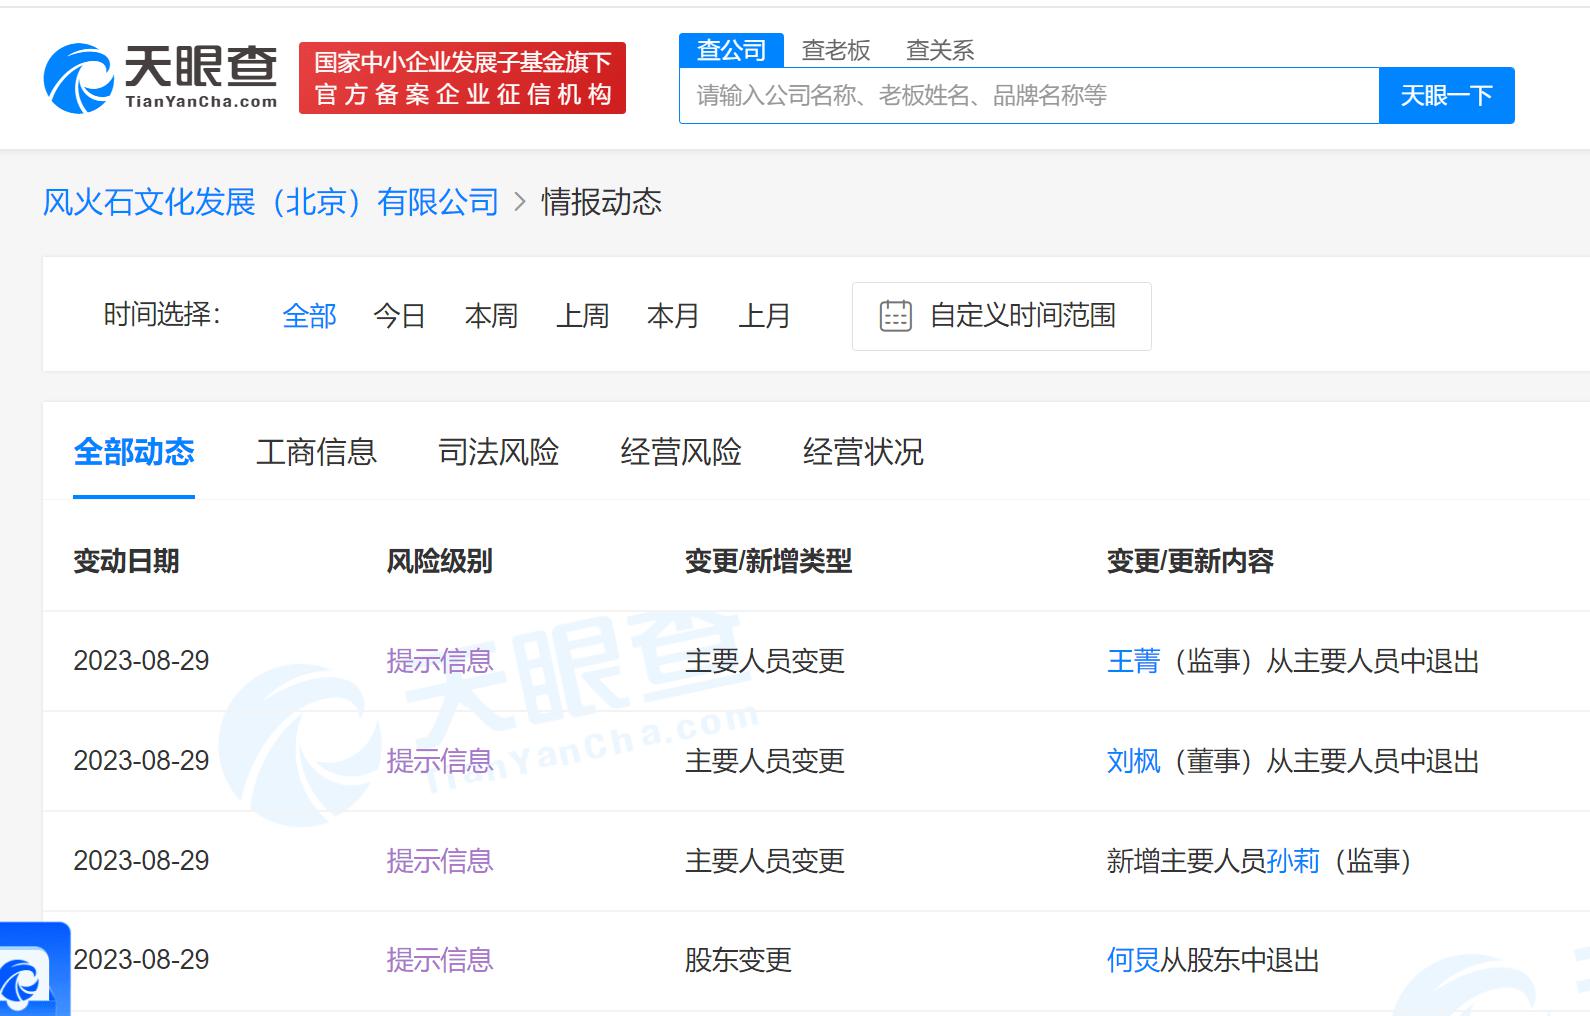Screen dimensions: 1590x1016
Task: Open the 经营状况 tab
Action: (863, 452)
